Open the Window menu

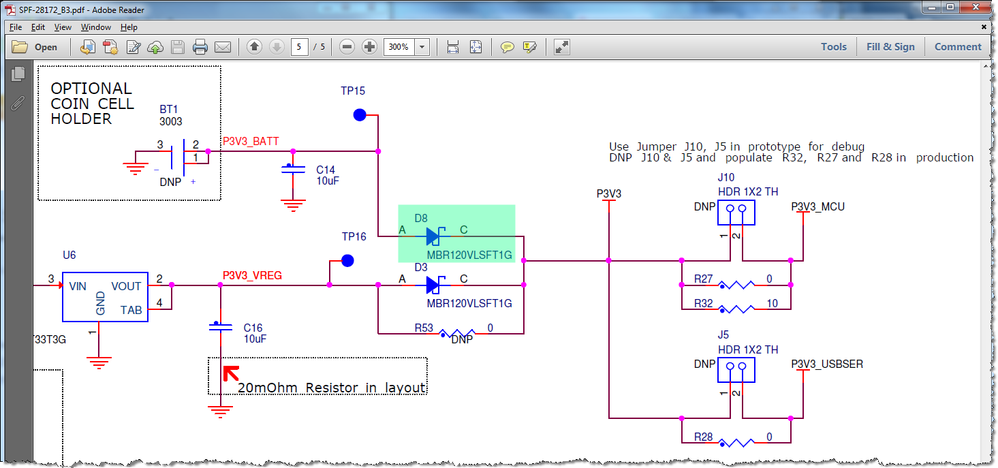pos(96,27)
